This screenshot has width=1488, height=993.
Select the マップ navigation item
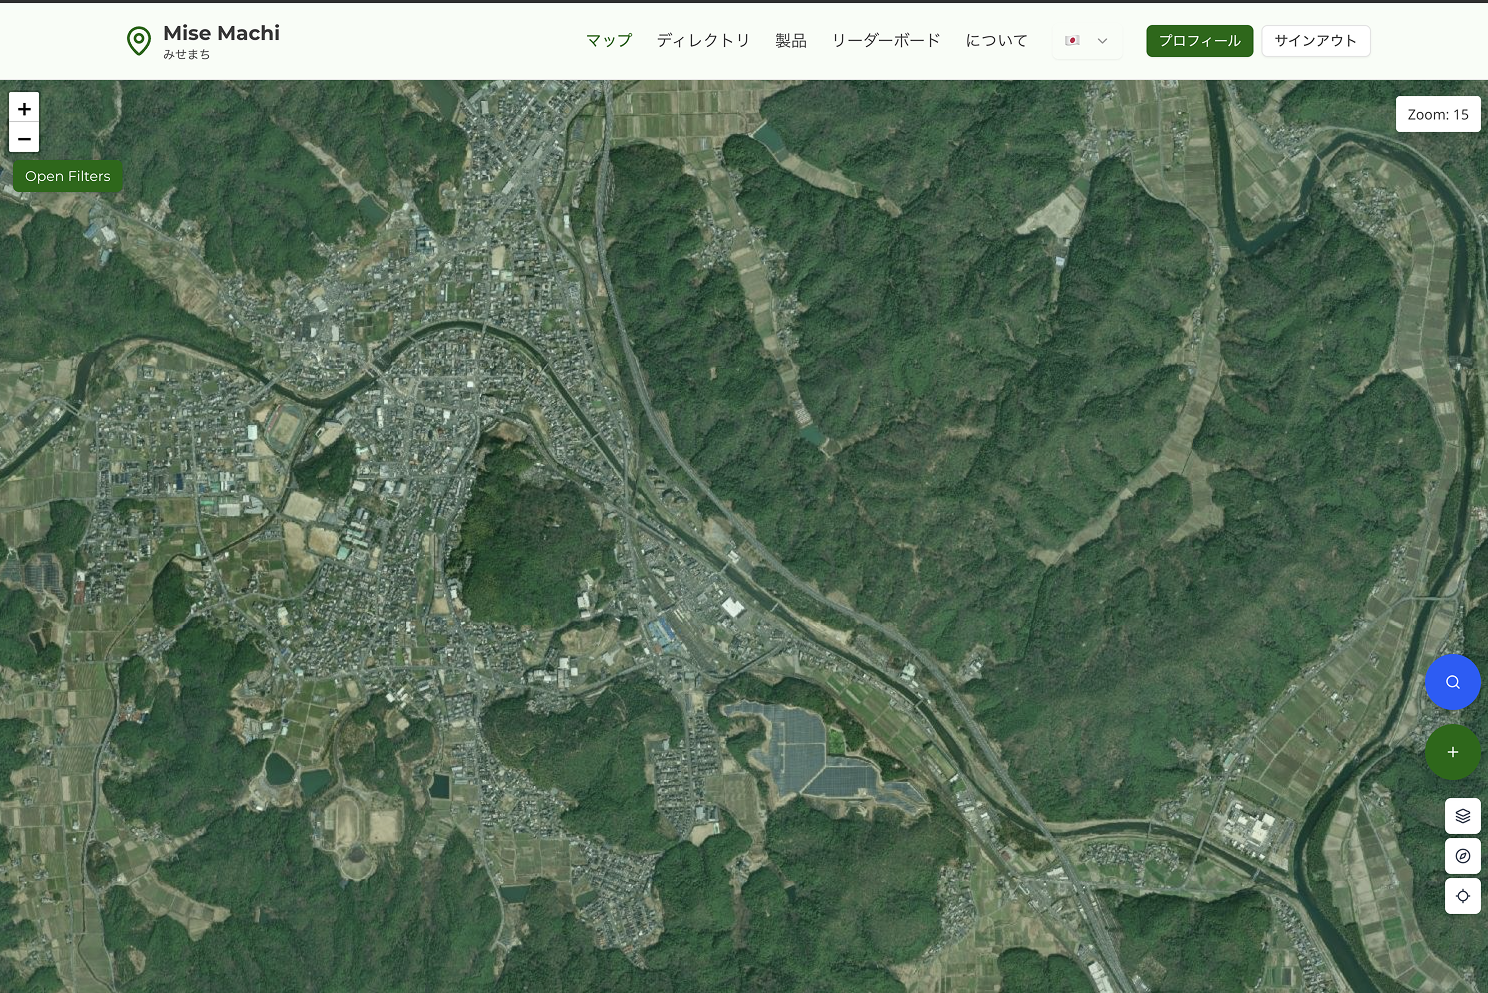(x=608, y=40)
